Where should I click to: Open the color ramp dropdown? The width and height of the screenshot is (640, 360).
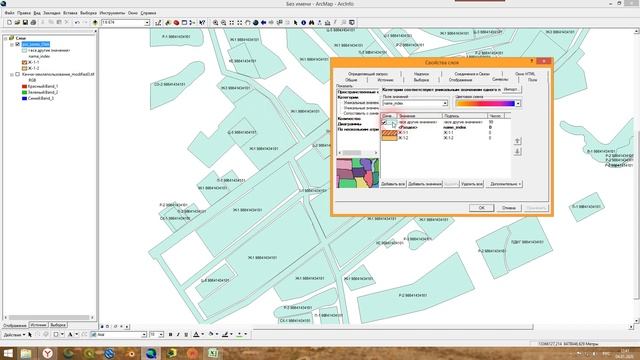[x=518, y=103]
